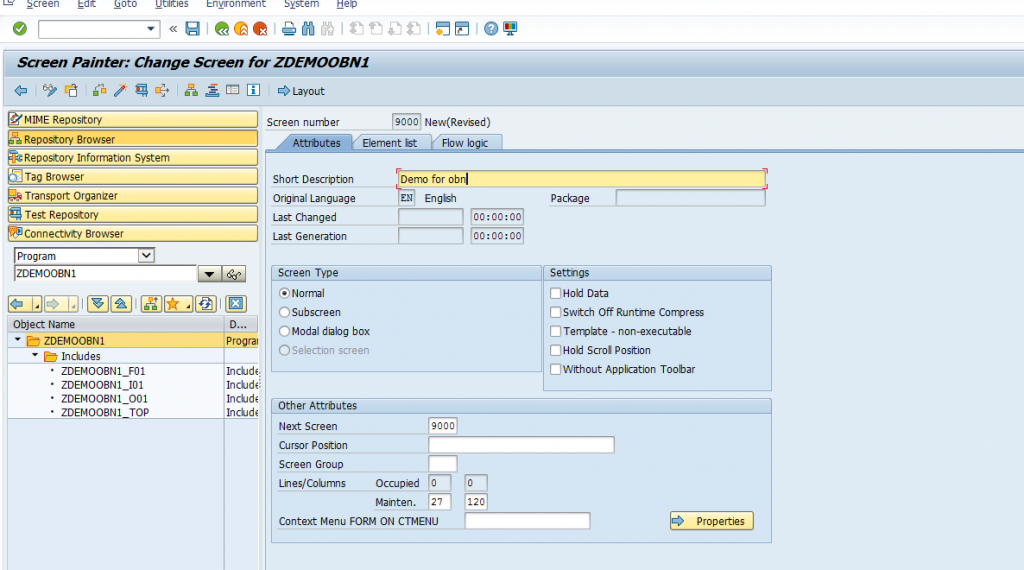Image resolution: width=1024 pixels, height=570 pixels.
Task: Click the Check syntax icon
Action: point(99,91)
